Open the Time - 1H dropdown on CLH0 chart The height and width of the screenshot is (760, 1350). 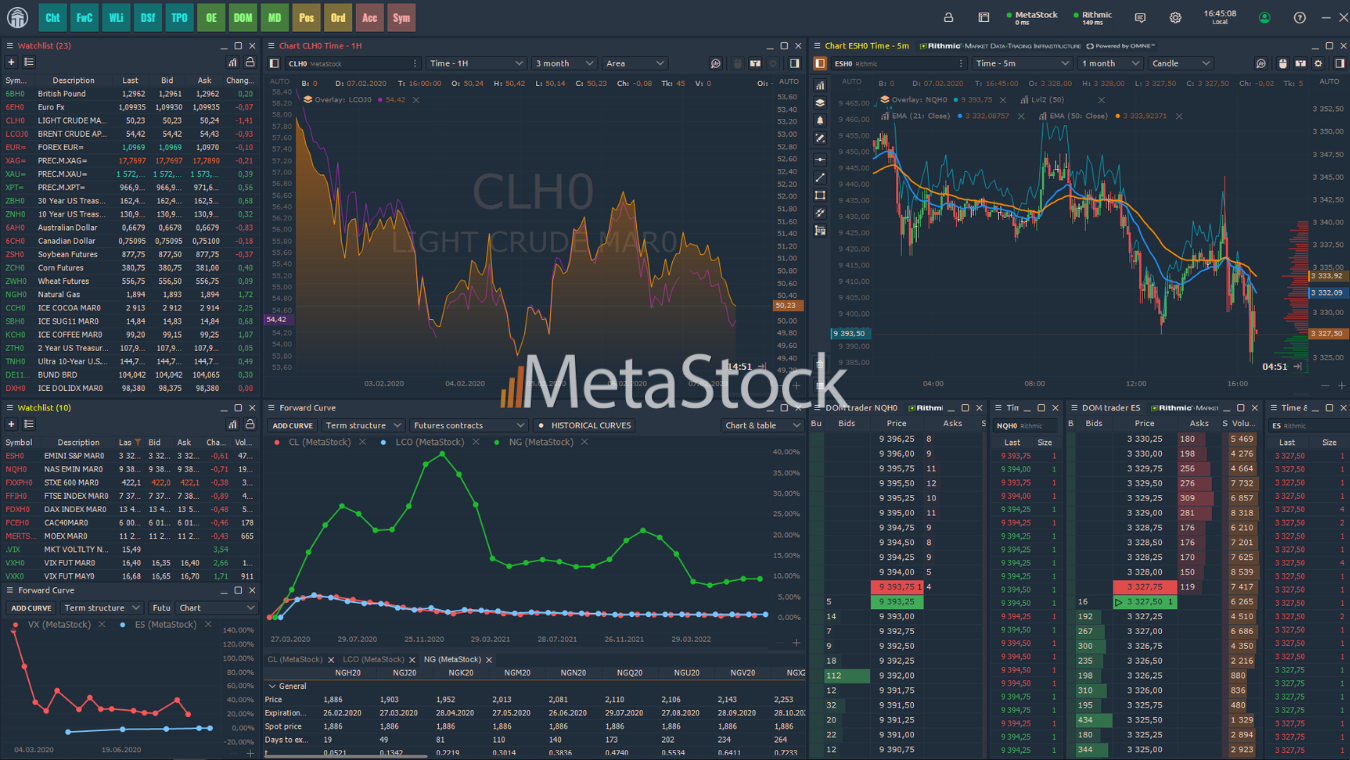pyautogui.click(x=476, y=63)
